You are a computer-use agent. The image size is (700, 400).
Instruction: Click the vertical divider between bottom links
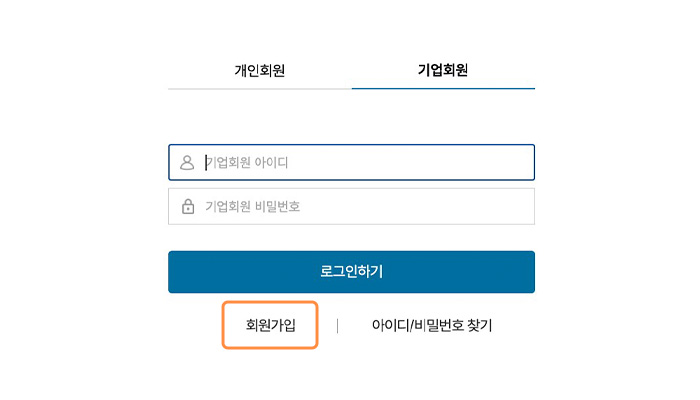point(338,325)
